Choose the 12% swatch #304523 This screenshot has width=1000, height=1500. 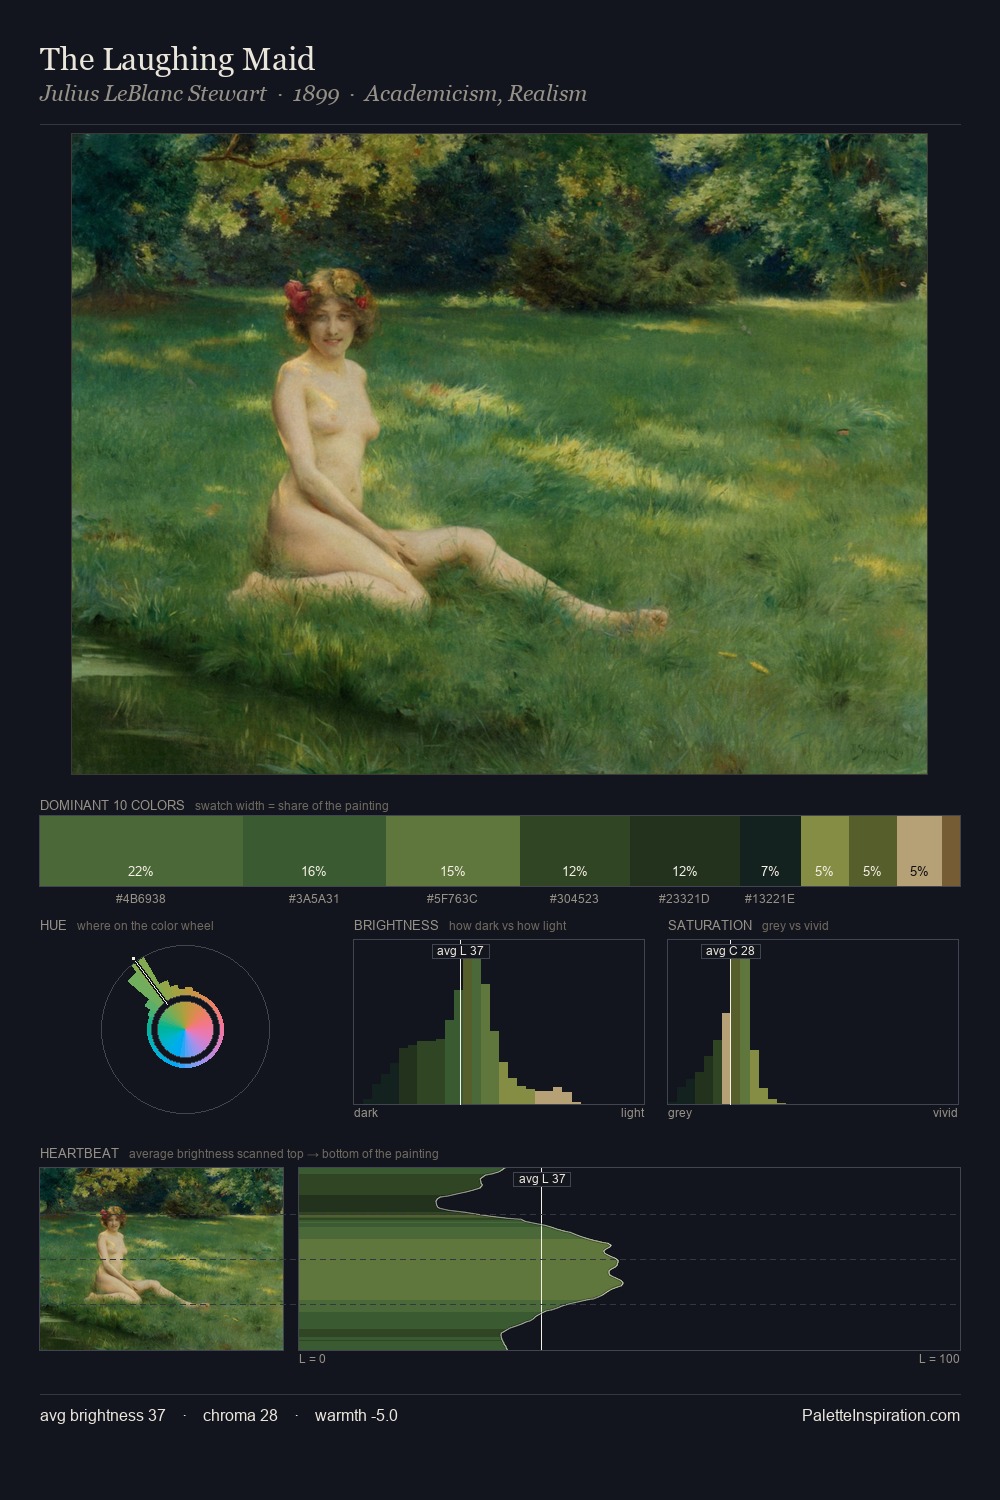pyautogui.click(x=575, y=851)
